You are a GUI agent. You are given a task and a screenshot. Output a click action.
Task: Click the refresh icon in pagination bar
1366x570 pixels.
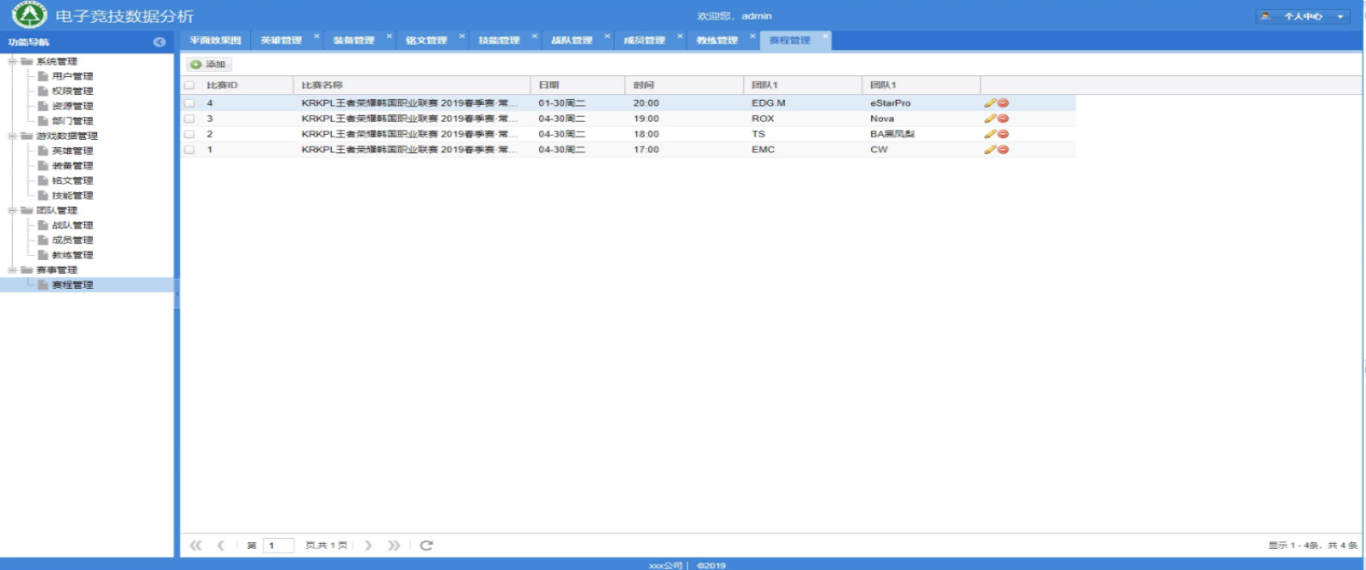tap(426, 545)
